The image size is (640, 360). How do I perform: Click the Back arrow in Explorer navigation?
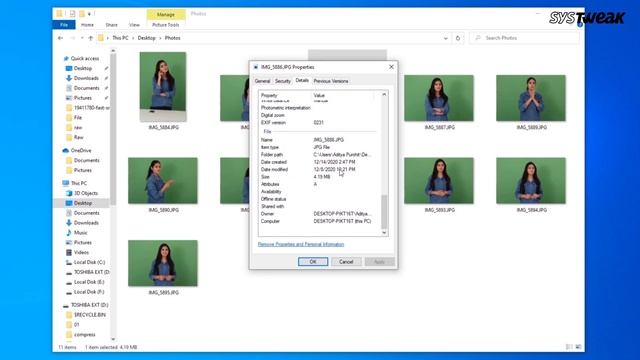click(x=60, y=38)
